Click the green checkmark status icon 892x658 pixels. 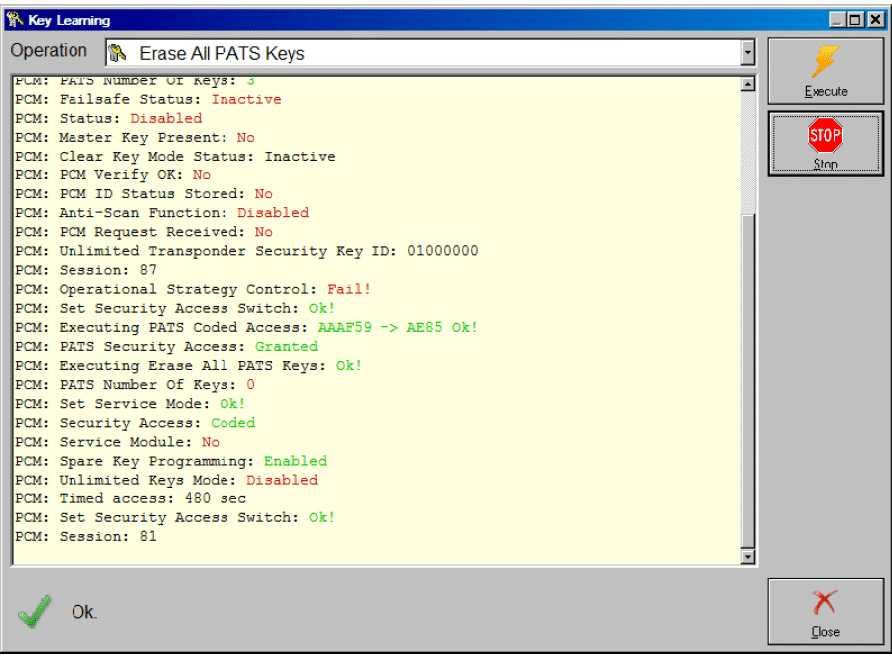coord(35,610)
